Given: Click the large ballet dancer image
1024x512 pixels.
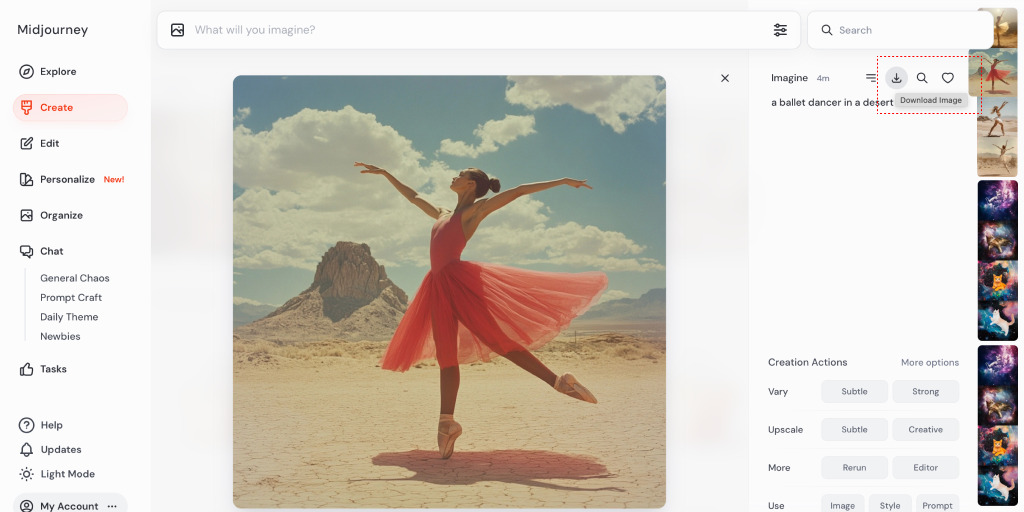Looking at the screenshot, I should click(449, 292).
